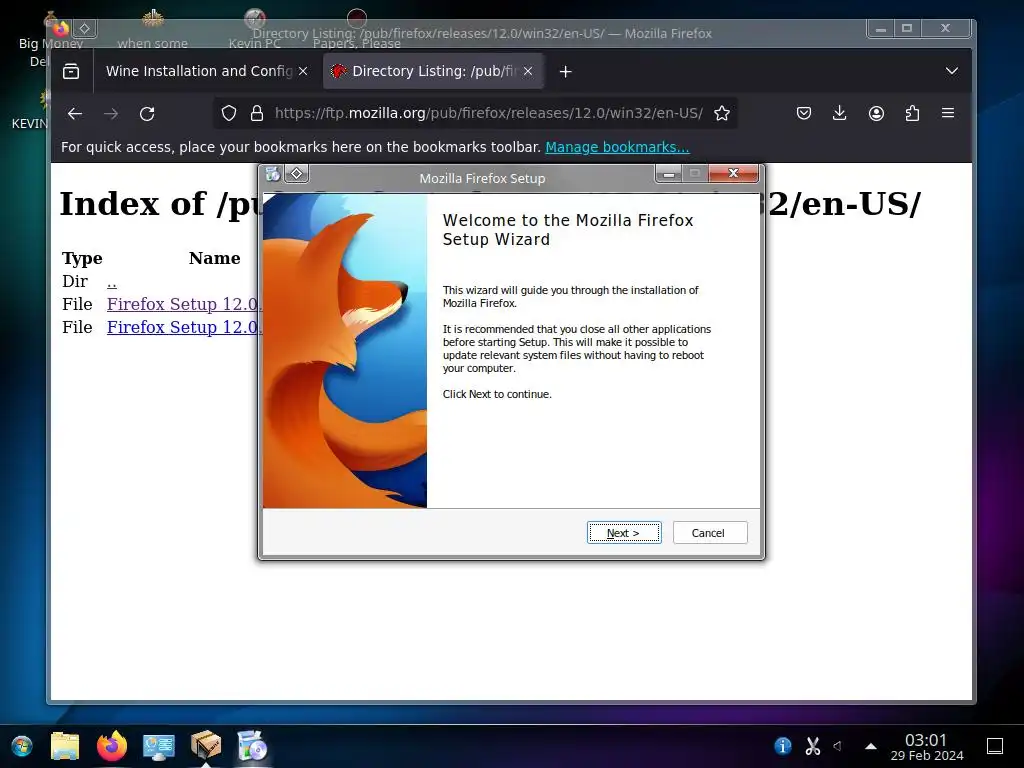Maximize the Mozilla Firefox browser window
This screenshot has width=1024, height=768.
[907, 29]
